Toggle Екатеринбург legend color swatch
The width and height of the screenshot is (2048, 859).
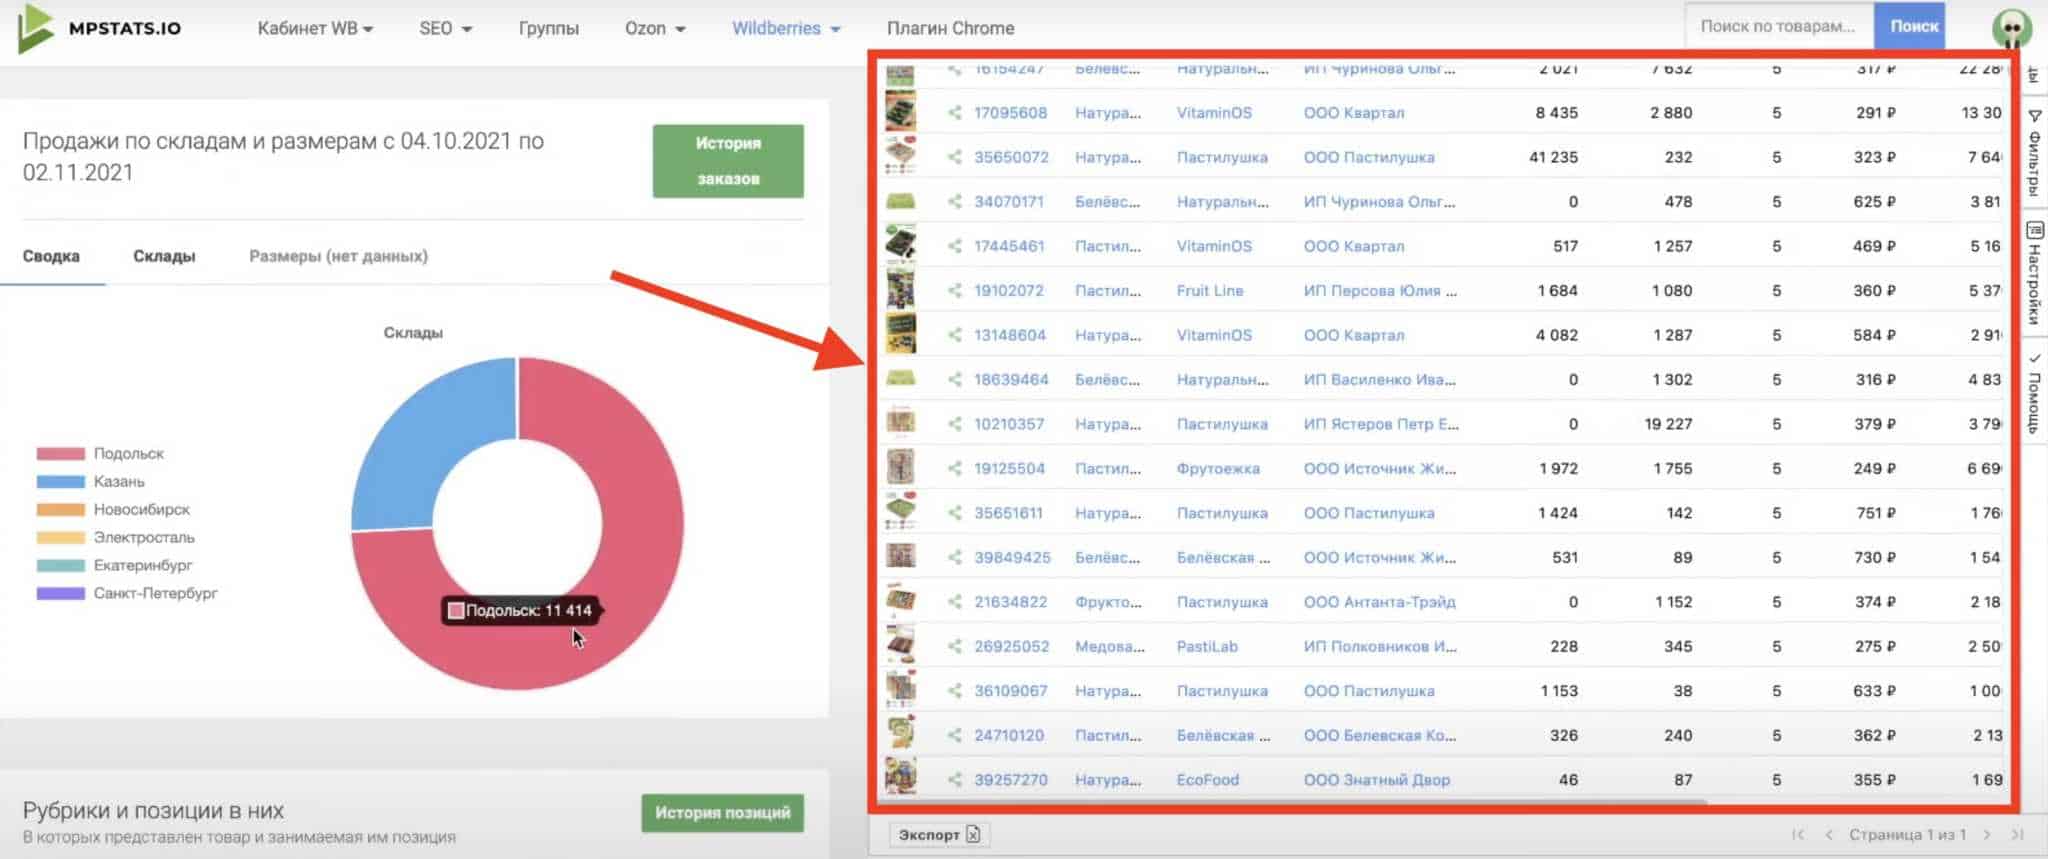61,566
